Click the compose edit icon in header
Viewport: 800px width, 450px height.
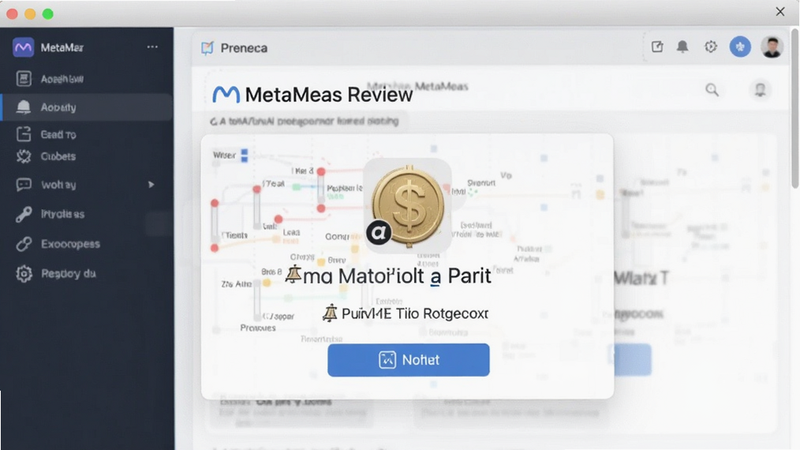point(657,47)
